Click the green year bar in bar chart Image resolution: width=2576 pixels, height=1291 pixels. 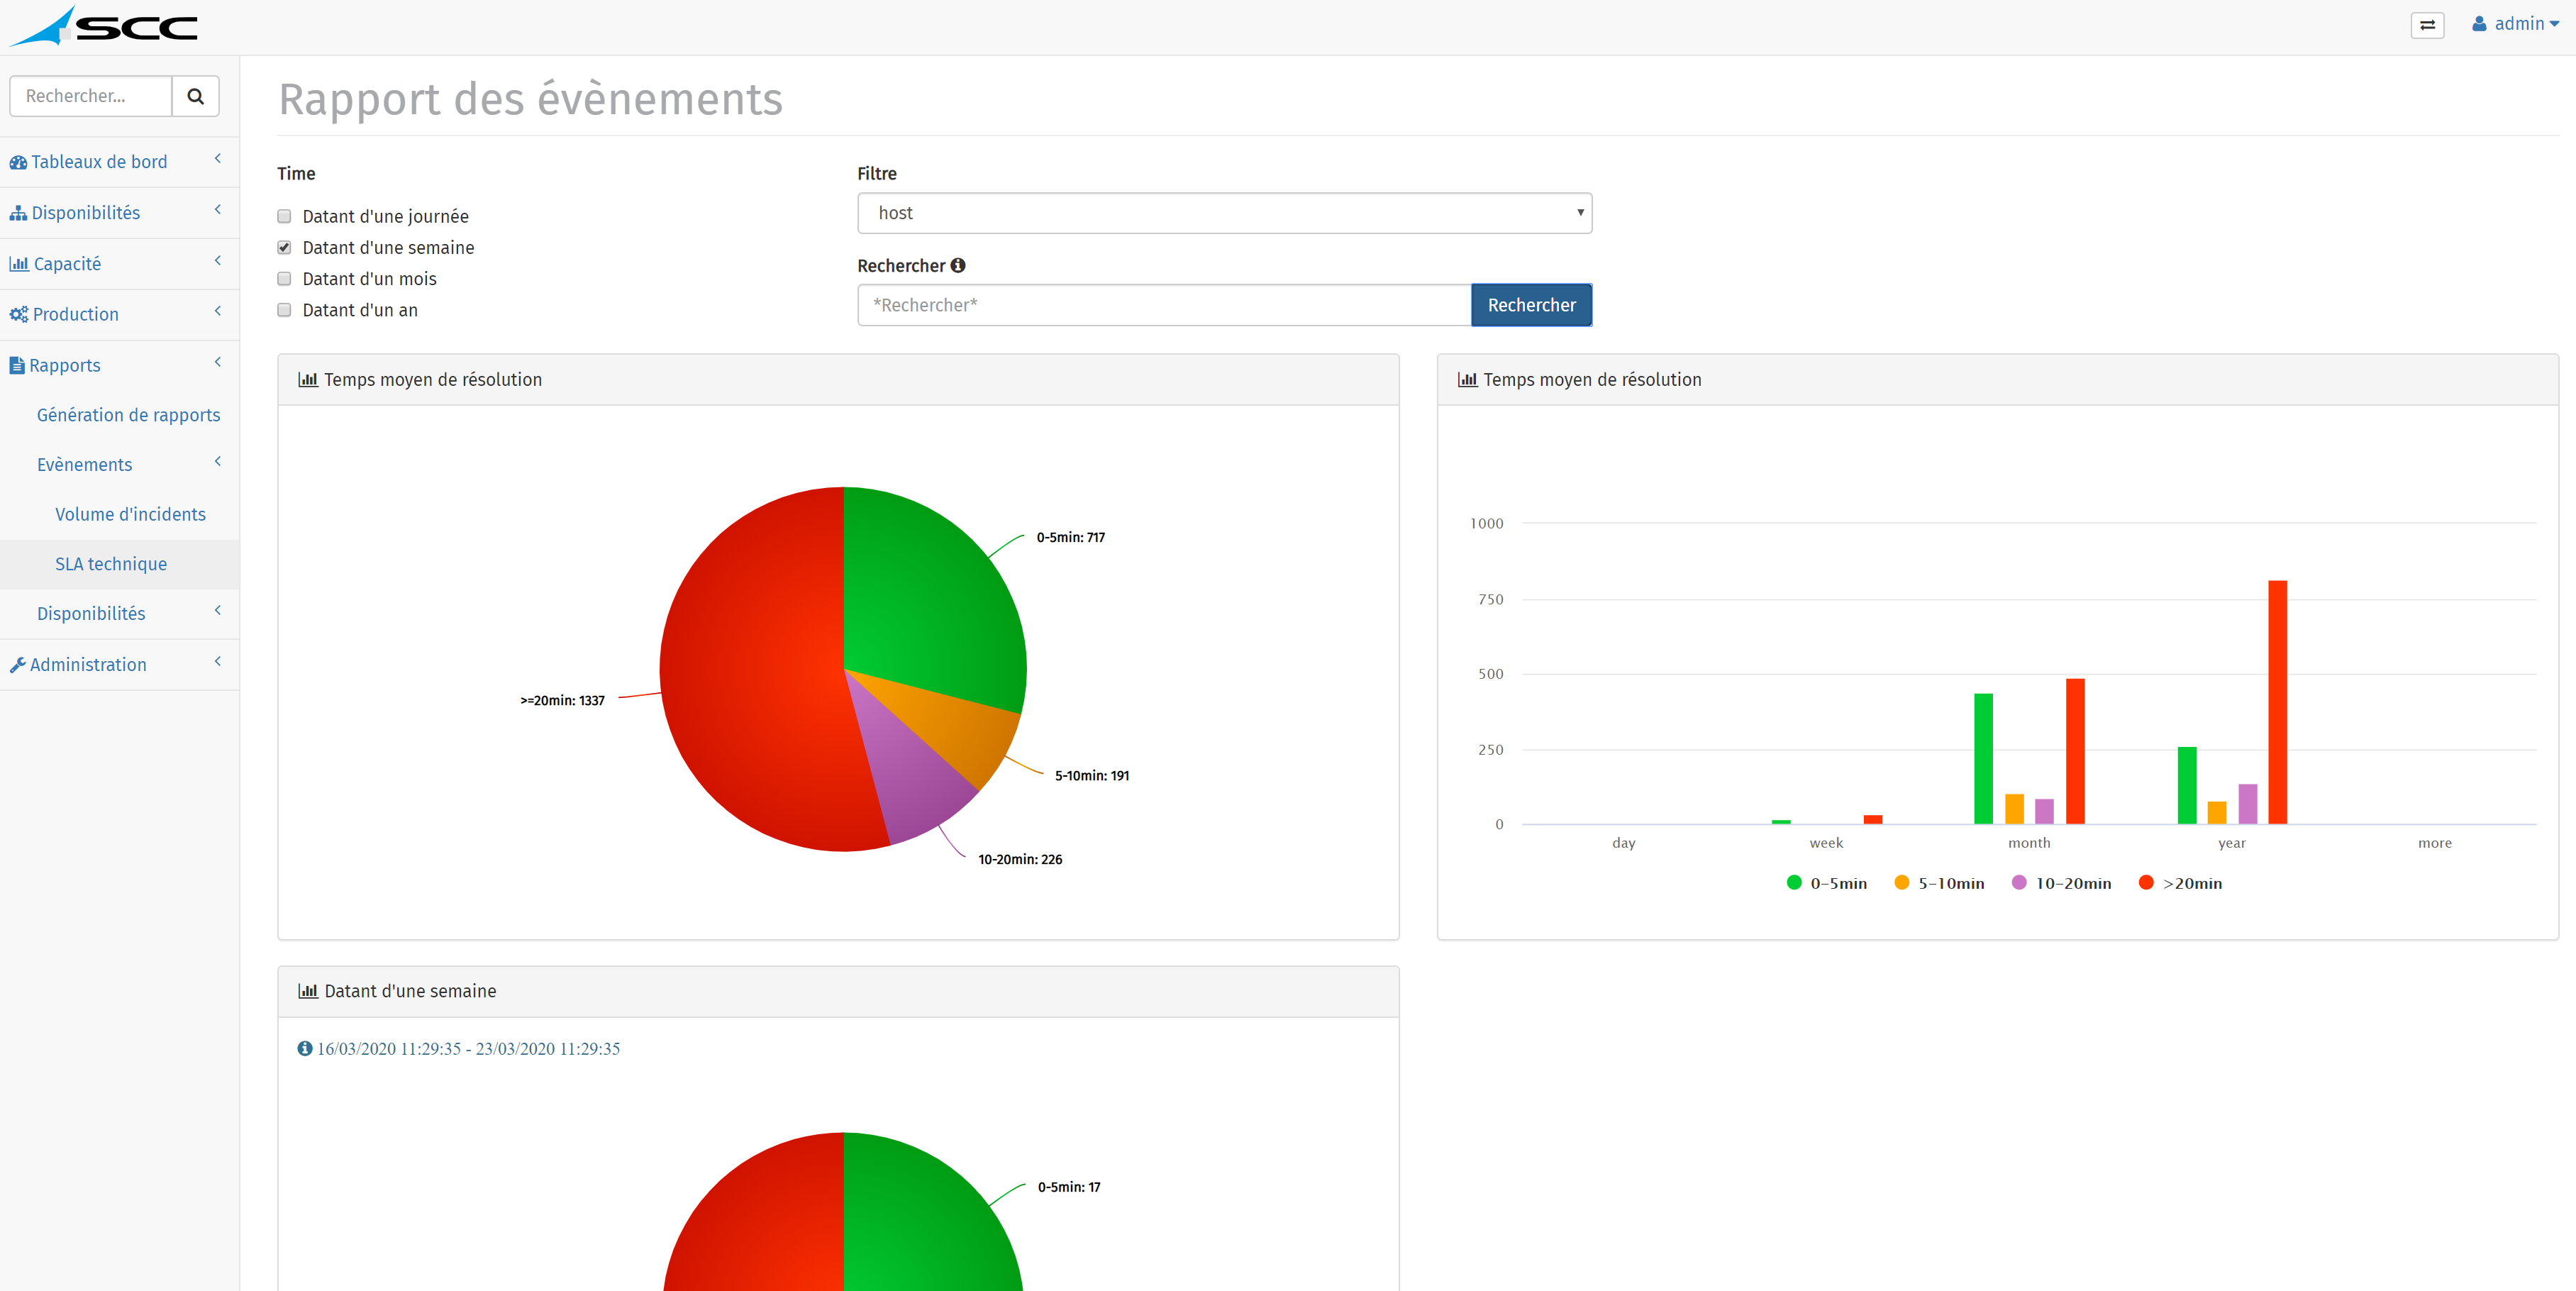tap(2187, 785)
